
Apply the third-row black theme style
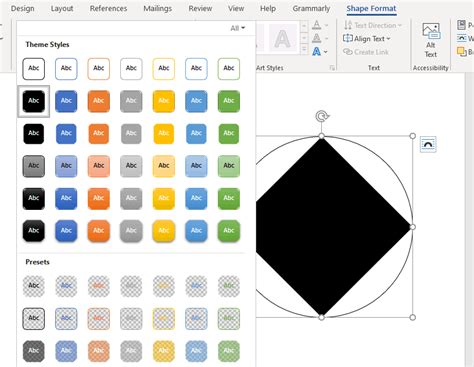pyautogui.click(x=34, y=134)
